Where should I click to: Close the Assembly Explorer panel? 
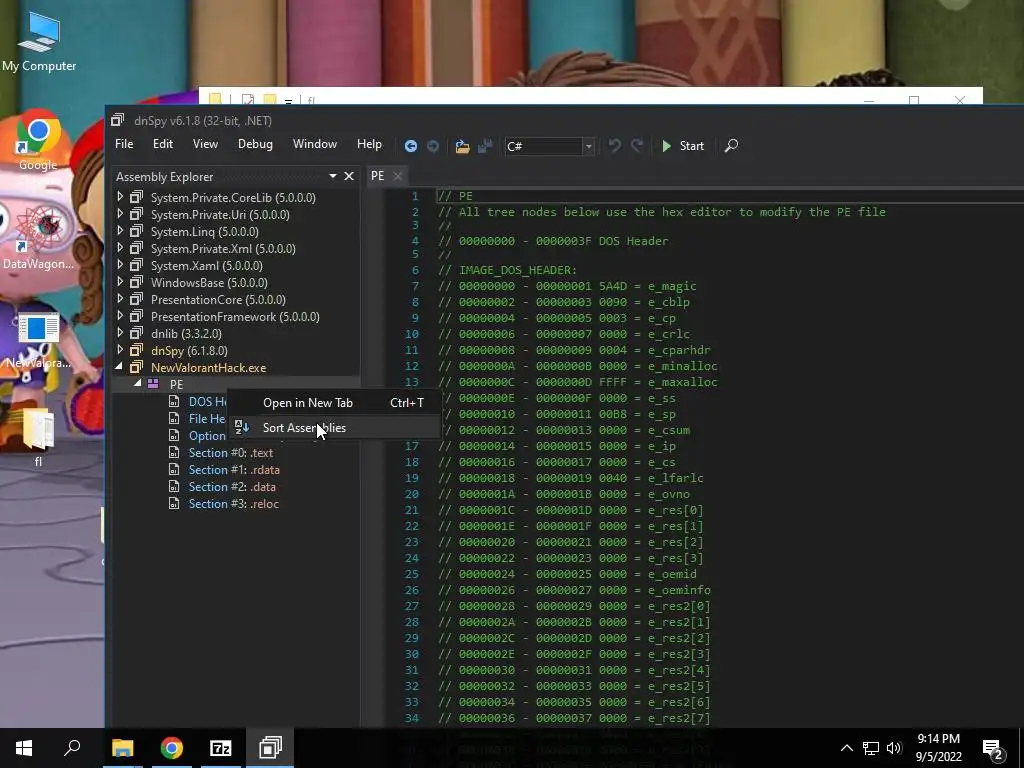pyautogui.click(x=349, y=176)
